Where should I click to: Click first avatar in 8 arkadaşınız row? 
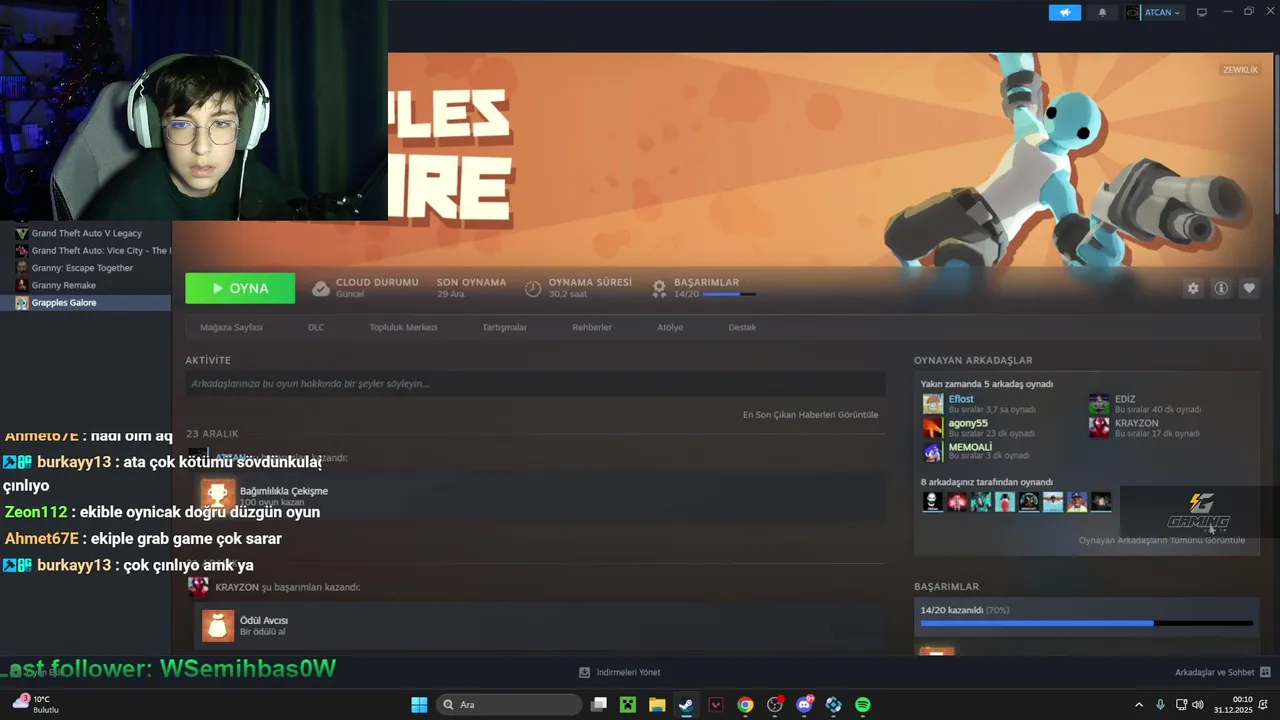(933, 502)
